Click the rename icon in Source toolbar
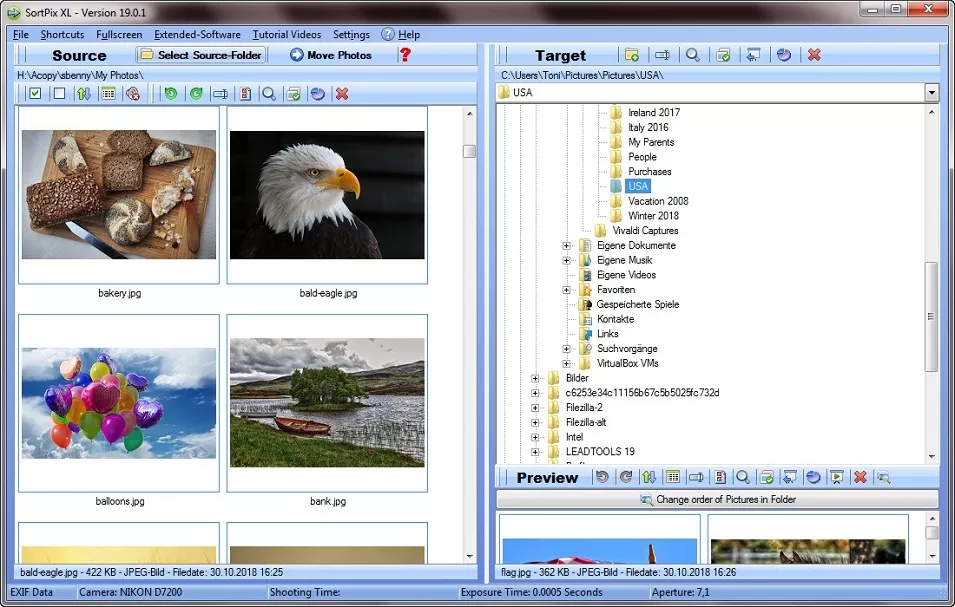The image size is (955, 607). pyautogui.click(x=220, y=93)
